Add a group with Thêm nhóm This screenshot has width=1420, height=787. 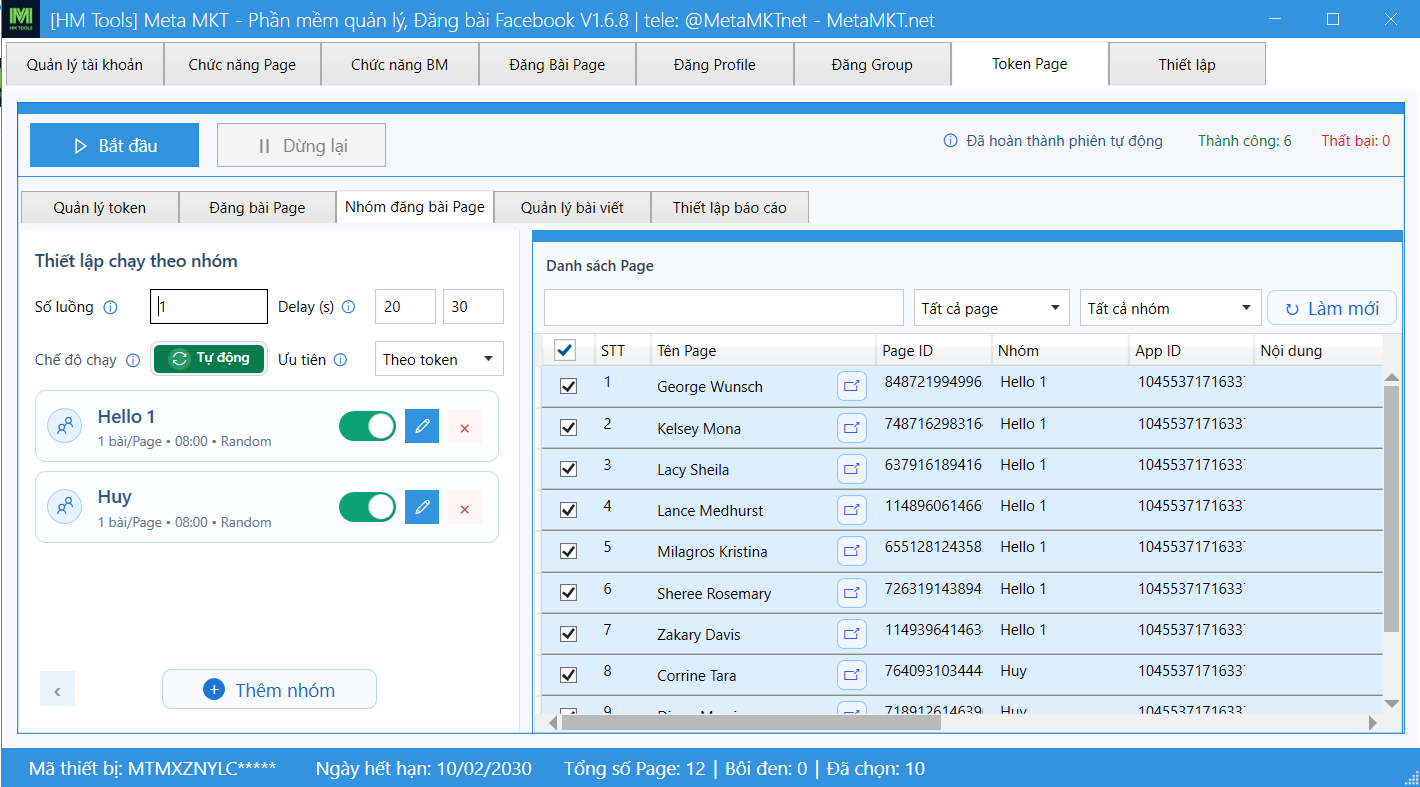269,690
